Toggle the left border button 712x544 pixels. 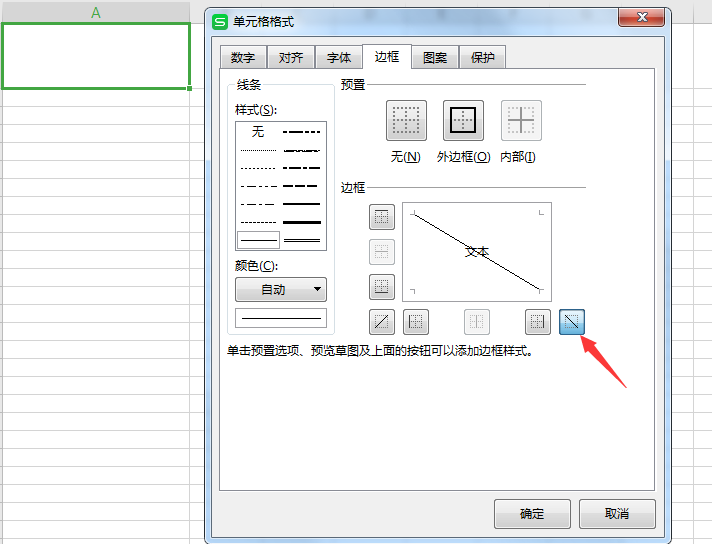416,321
